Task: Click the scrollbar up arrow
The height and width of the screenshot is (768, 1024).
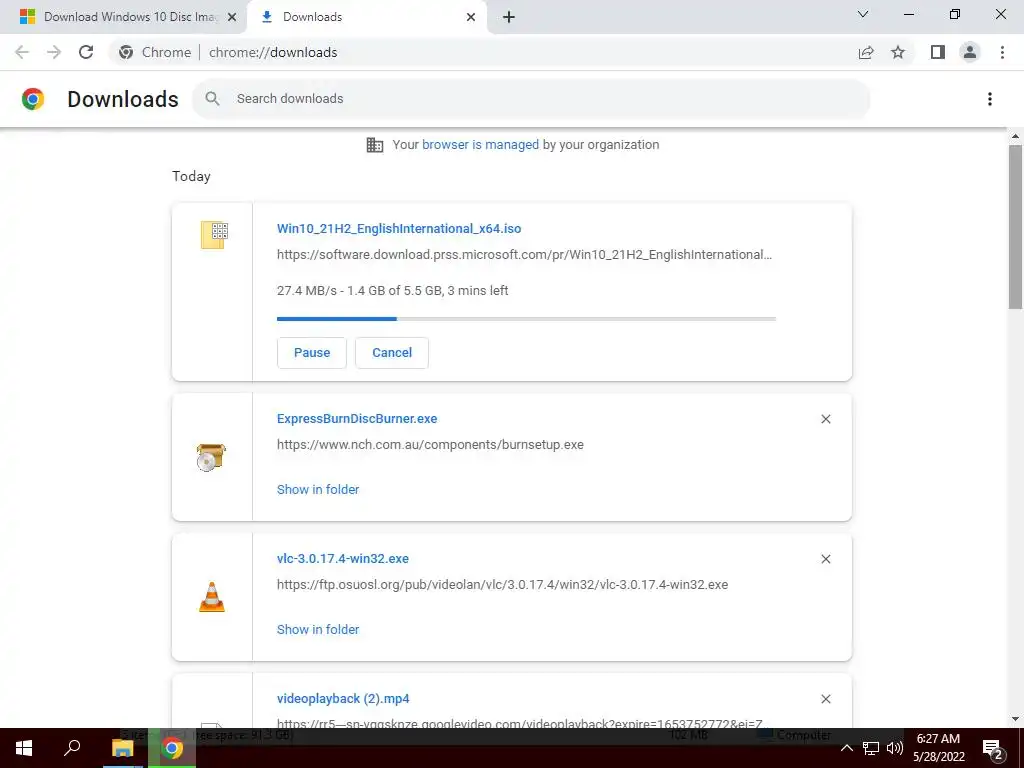Action: click(1015, 136)
